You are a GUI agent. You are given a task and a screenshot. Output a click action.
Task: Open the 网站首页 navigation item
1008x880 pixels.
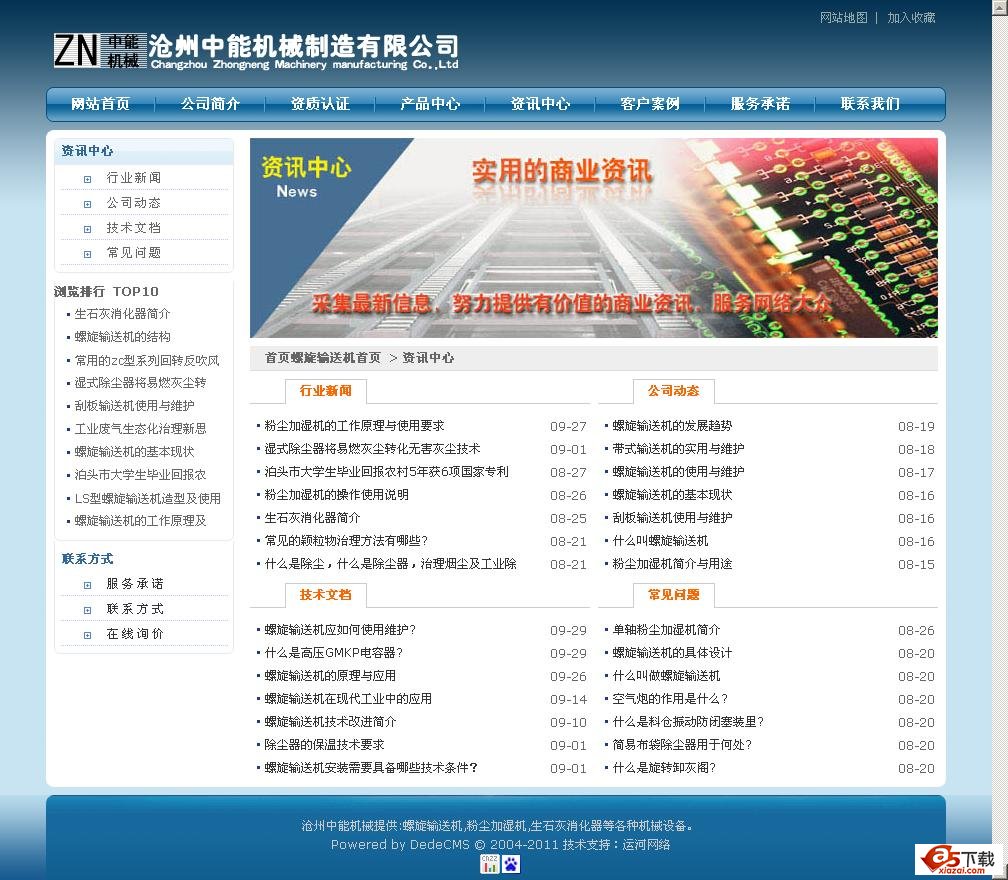coord(100,103)
